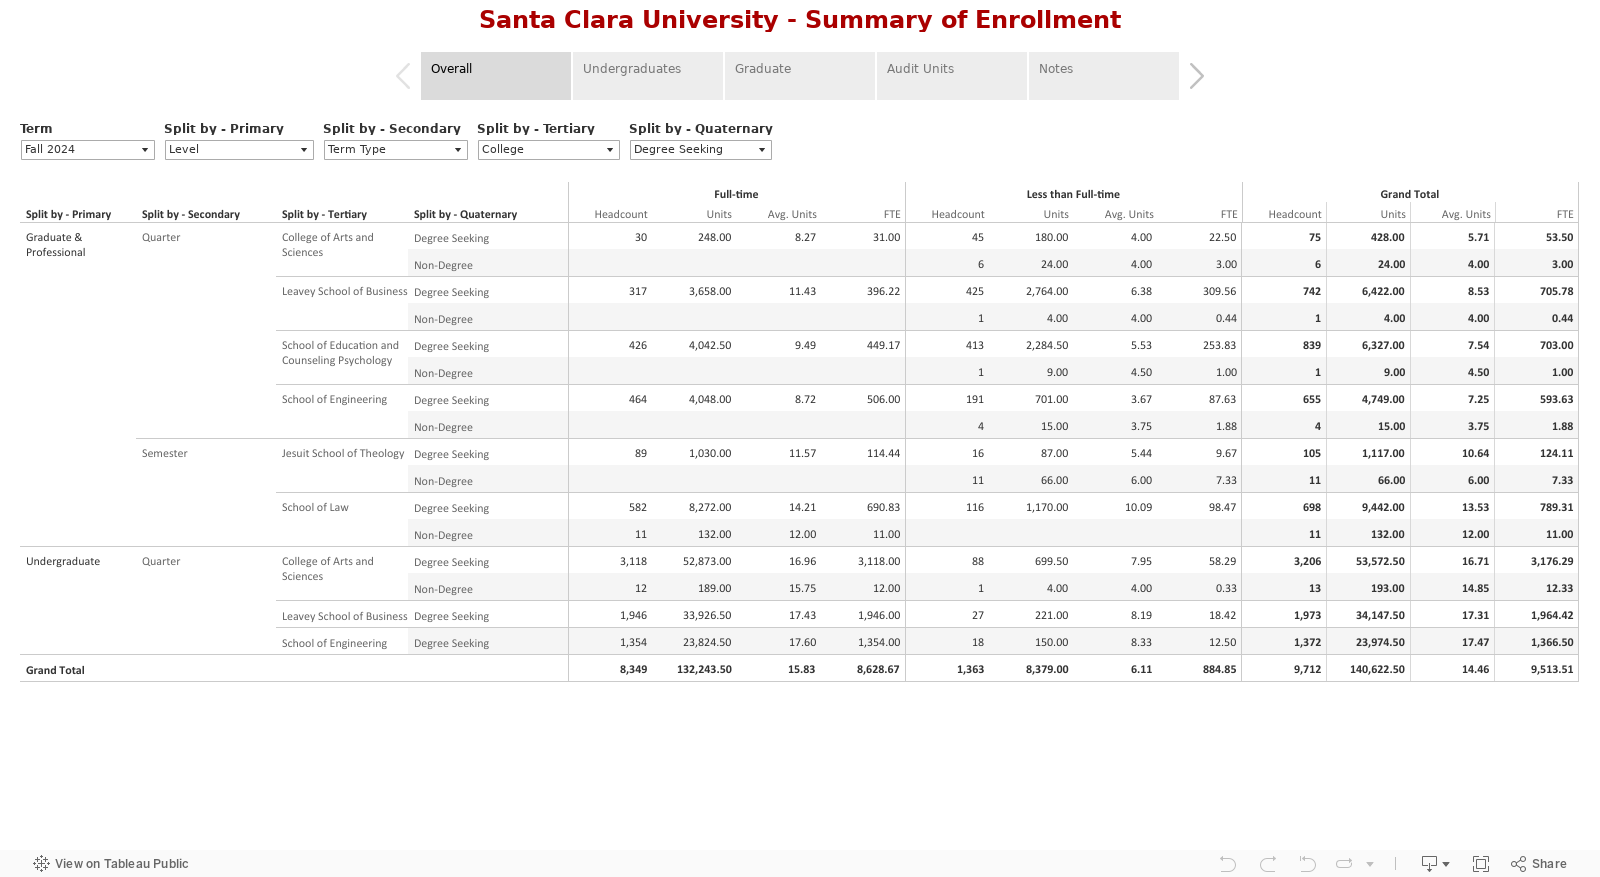Screen dimensions: 1600x877
Task: Open the Notes tab
Action: coord(1104,76)
